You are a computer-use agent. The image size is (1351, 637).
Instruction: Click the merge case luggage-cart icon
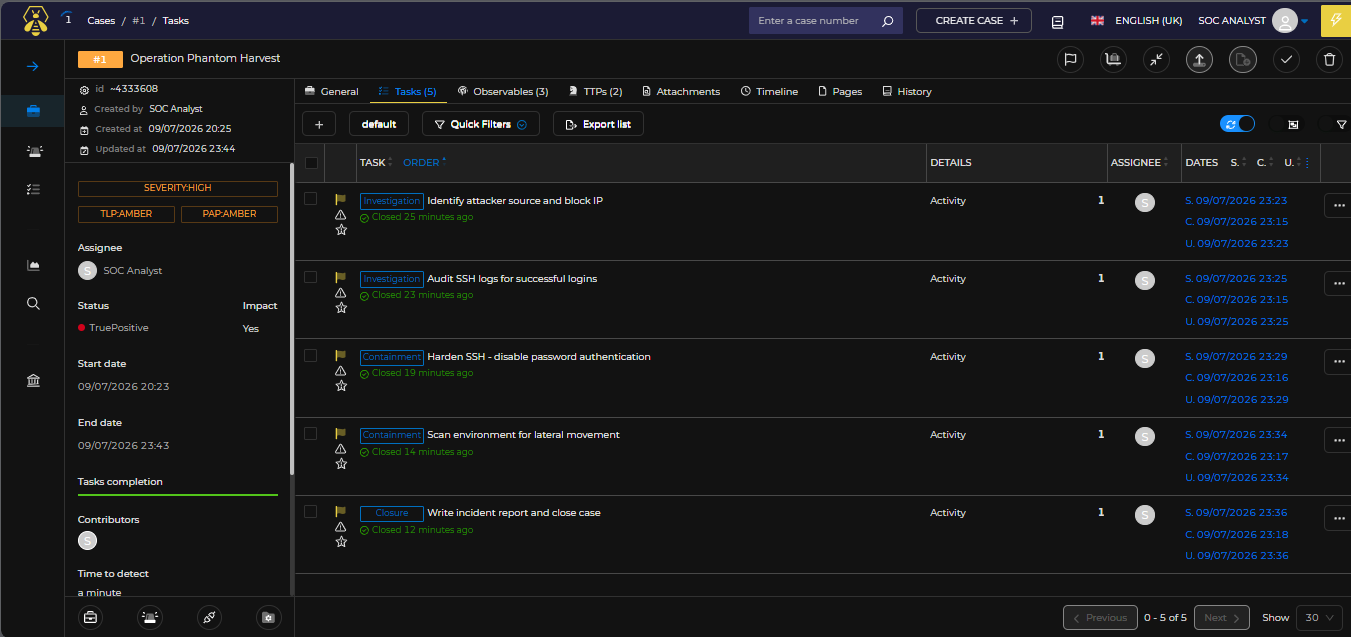point(1114,60)
